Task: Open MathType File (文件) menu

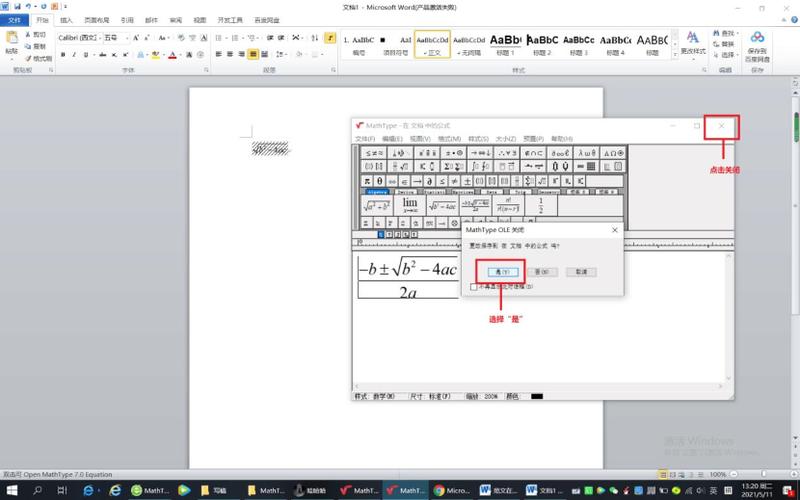Action: (365, 139)
